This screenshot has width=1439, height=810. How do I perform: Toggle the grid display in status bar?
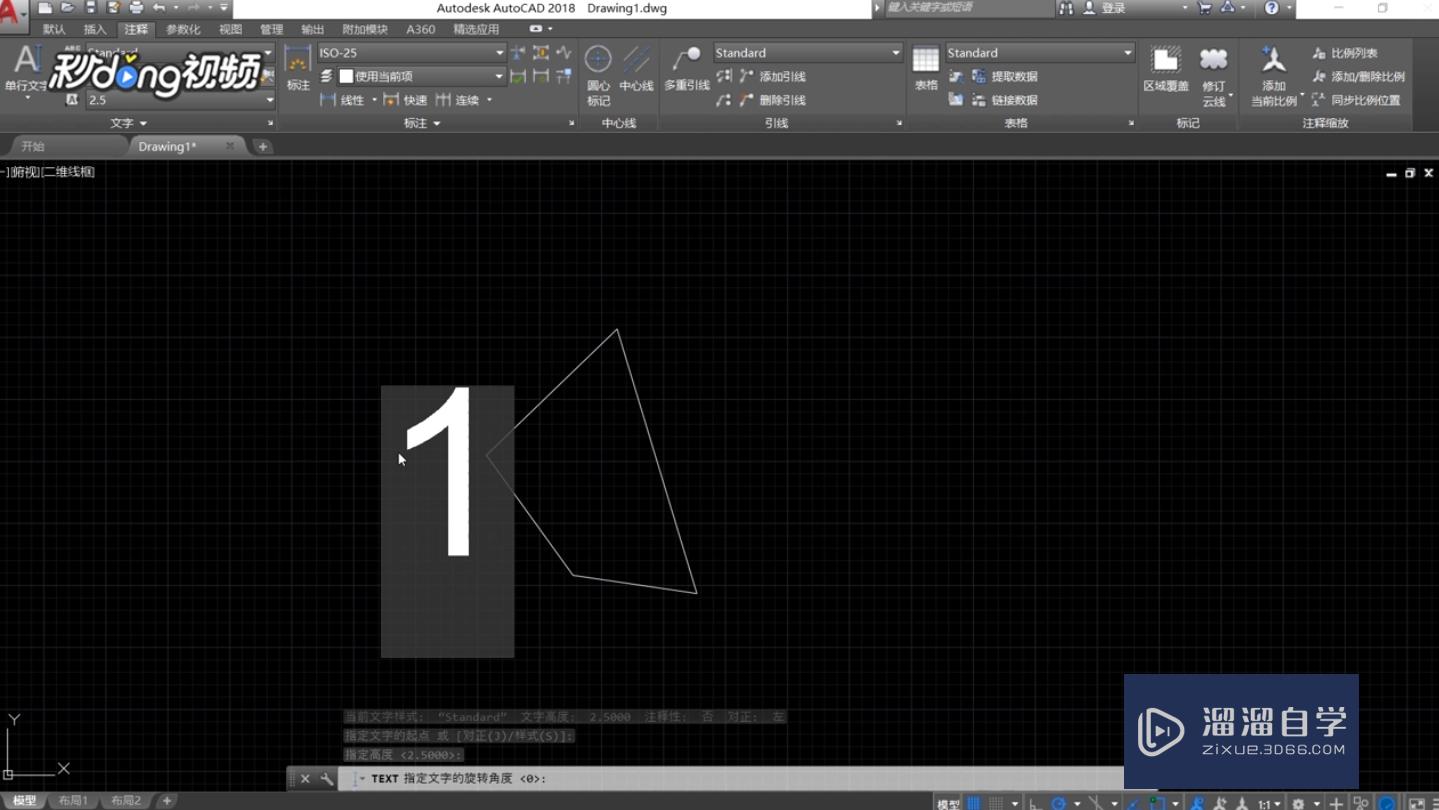(x=974, y=803)
